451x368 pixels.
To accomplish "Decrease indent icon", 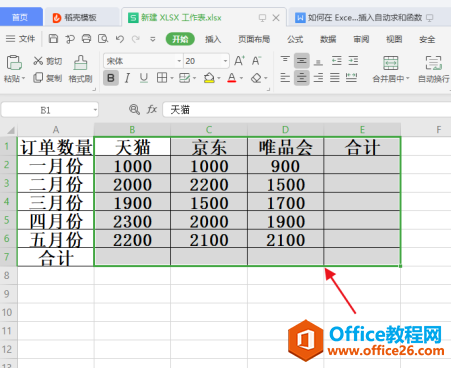I will coord(337,61).
